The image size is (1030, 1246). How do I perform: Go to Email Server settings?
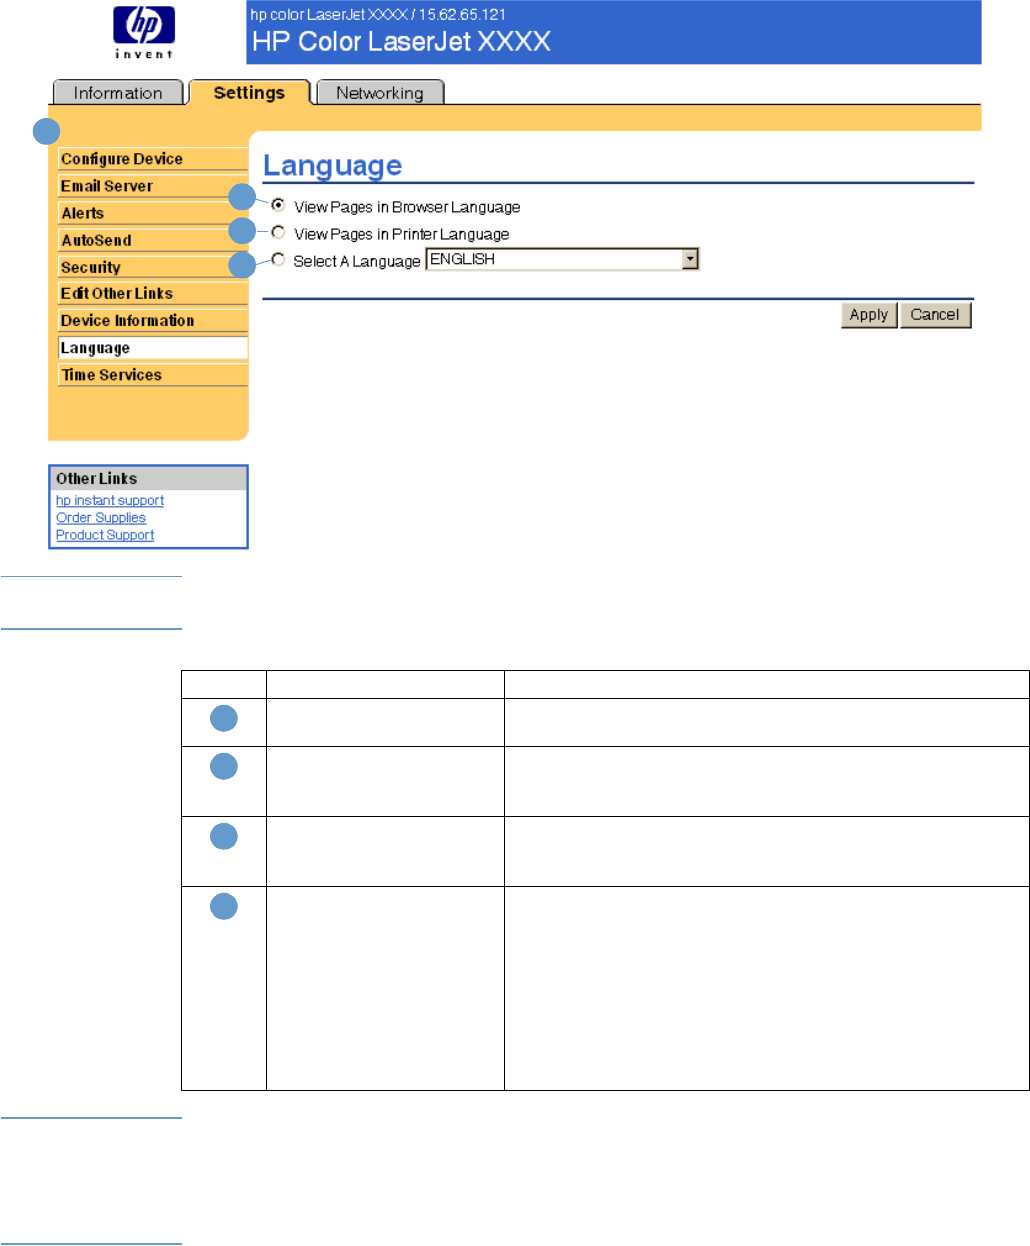point(153,186)
